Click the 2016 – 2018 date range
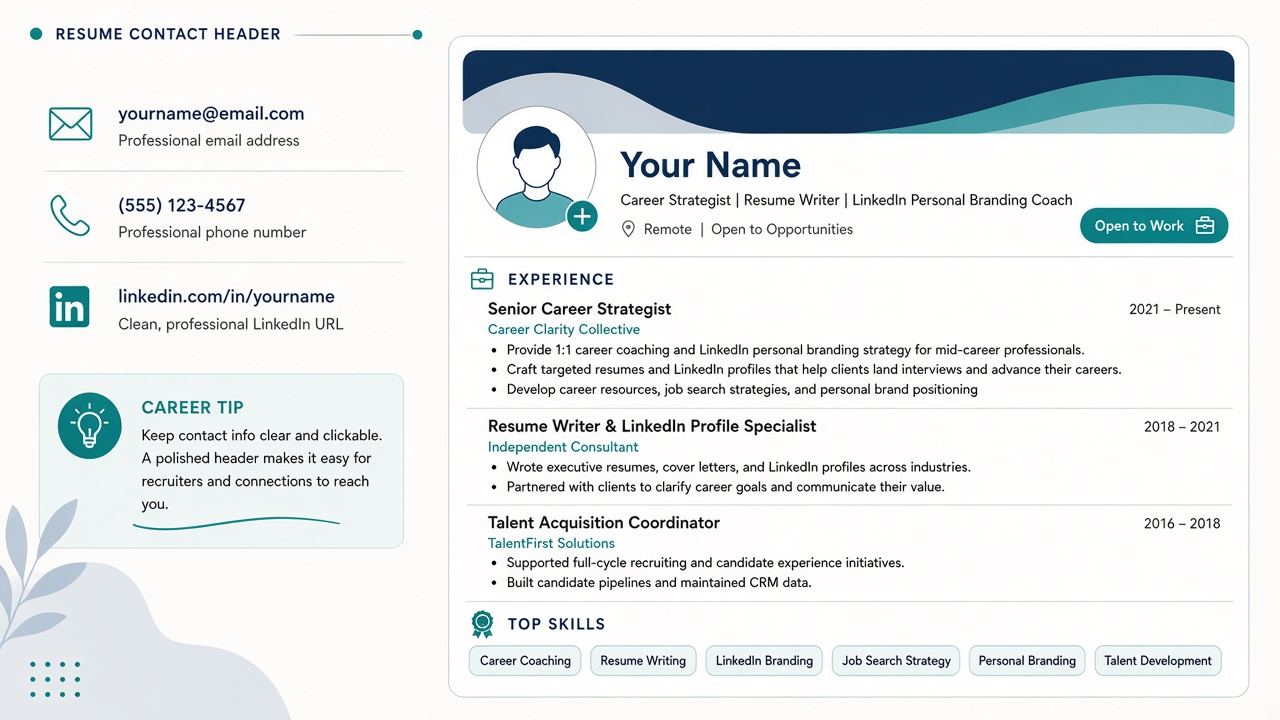The height and width of the screenshot is (720, 1280). point(1182,524)
